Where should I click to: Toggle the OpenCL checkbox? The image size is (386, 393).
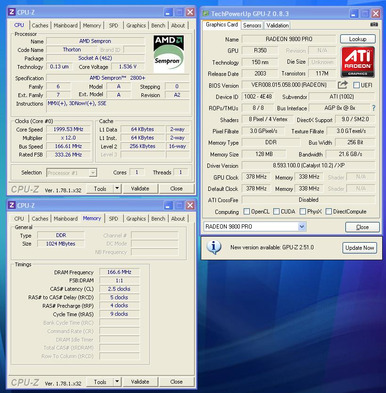click(x=247, y=211)
